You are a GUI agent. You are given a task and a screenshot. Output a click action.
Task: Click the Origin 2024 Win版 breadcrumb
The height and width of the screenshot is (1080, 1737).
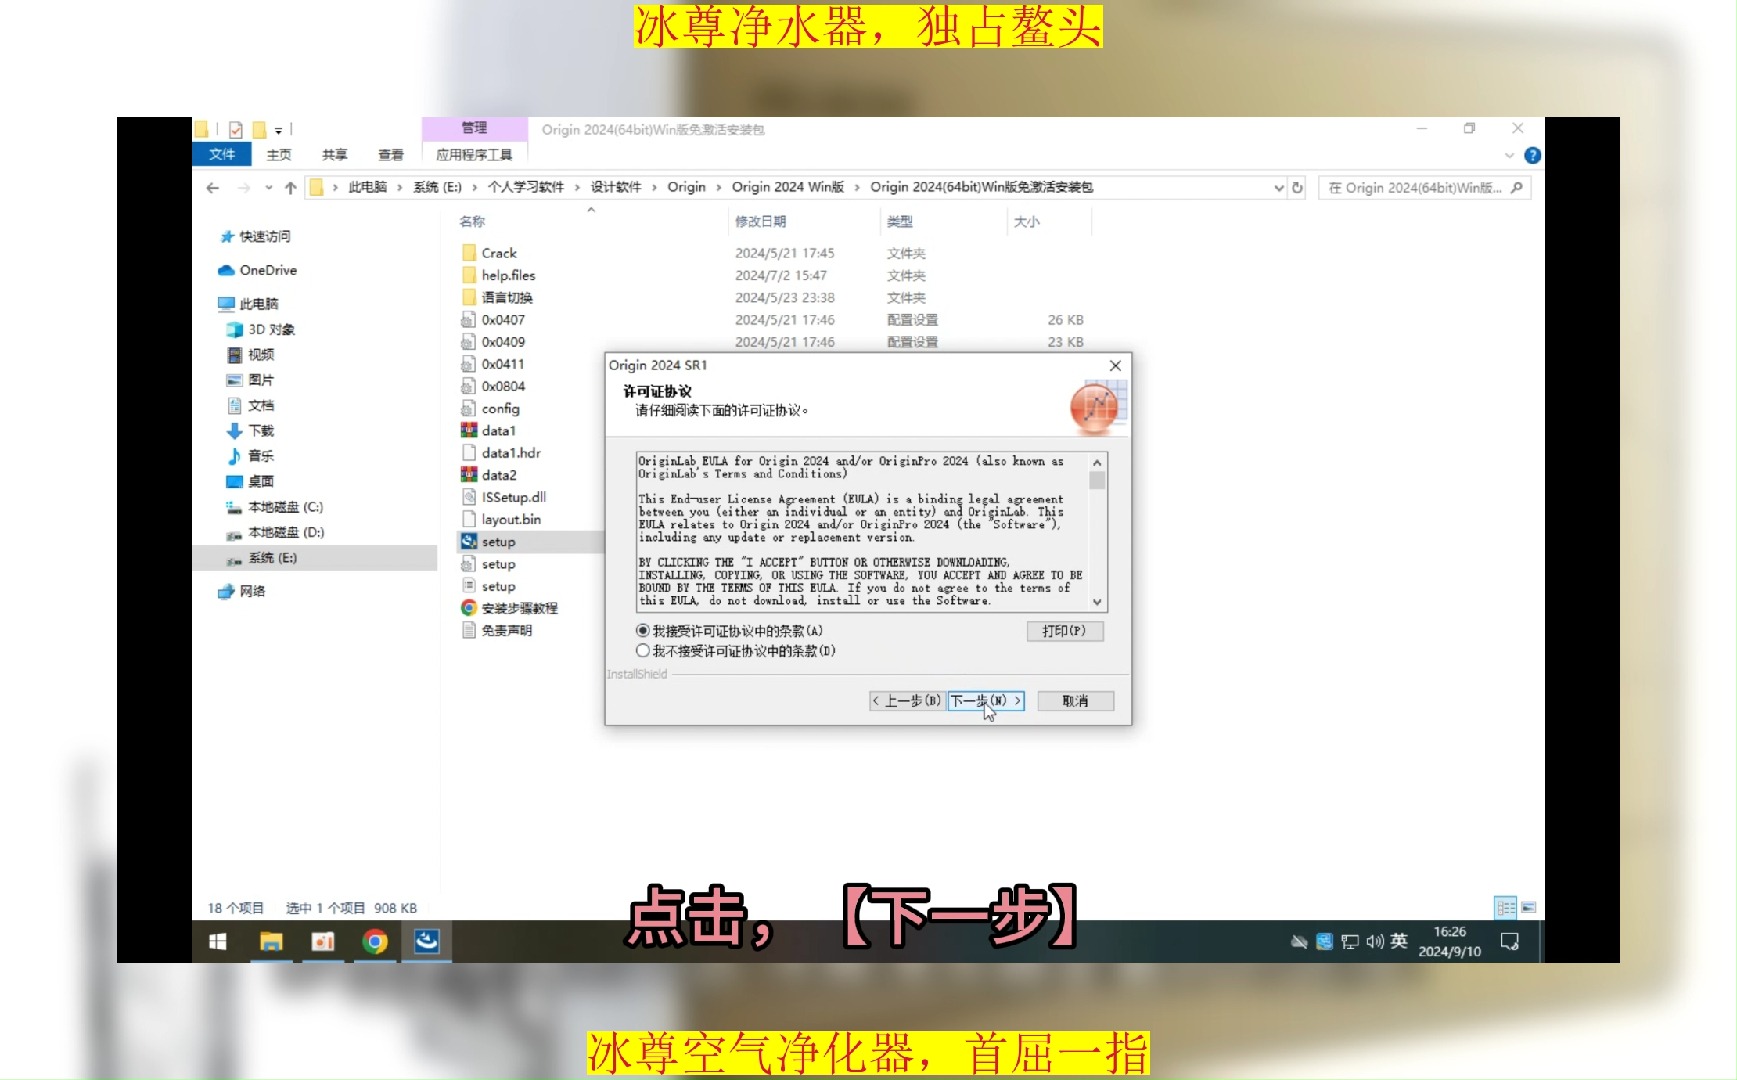(x=788, y=187)
